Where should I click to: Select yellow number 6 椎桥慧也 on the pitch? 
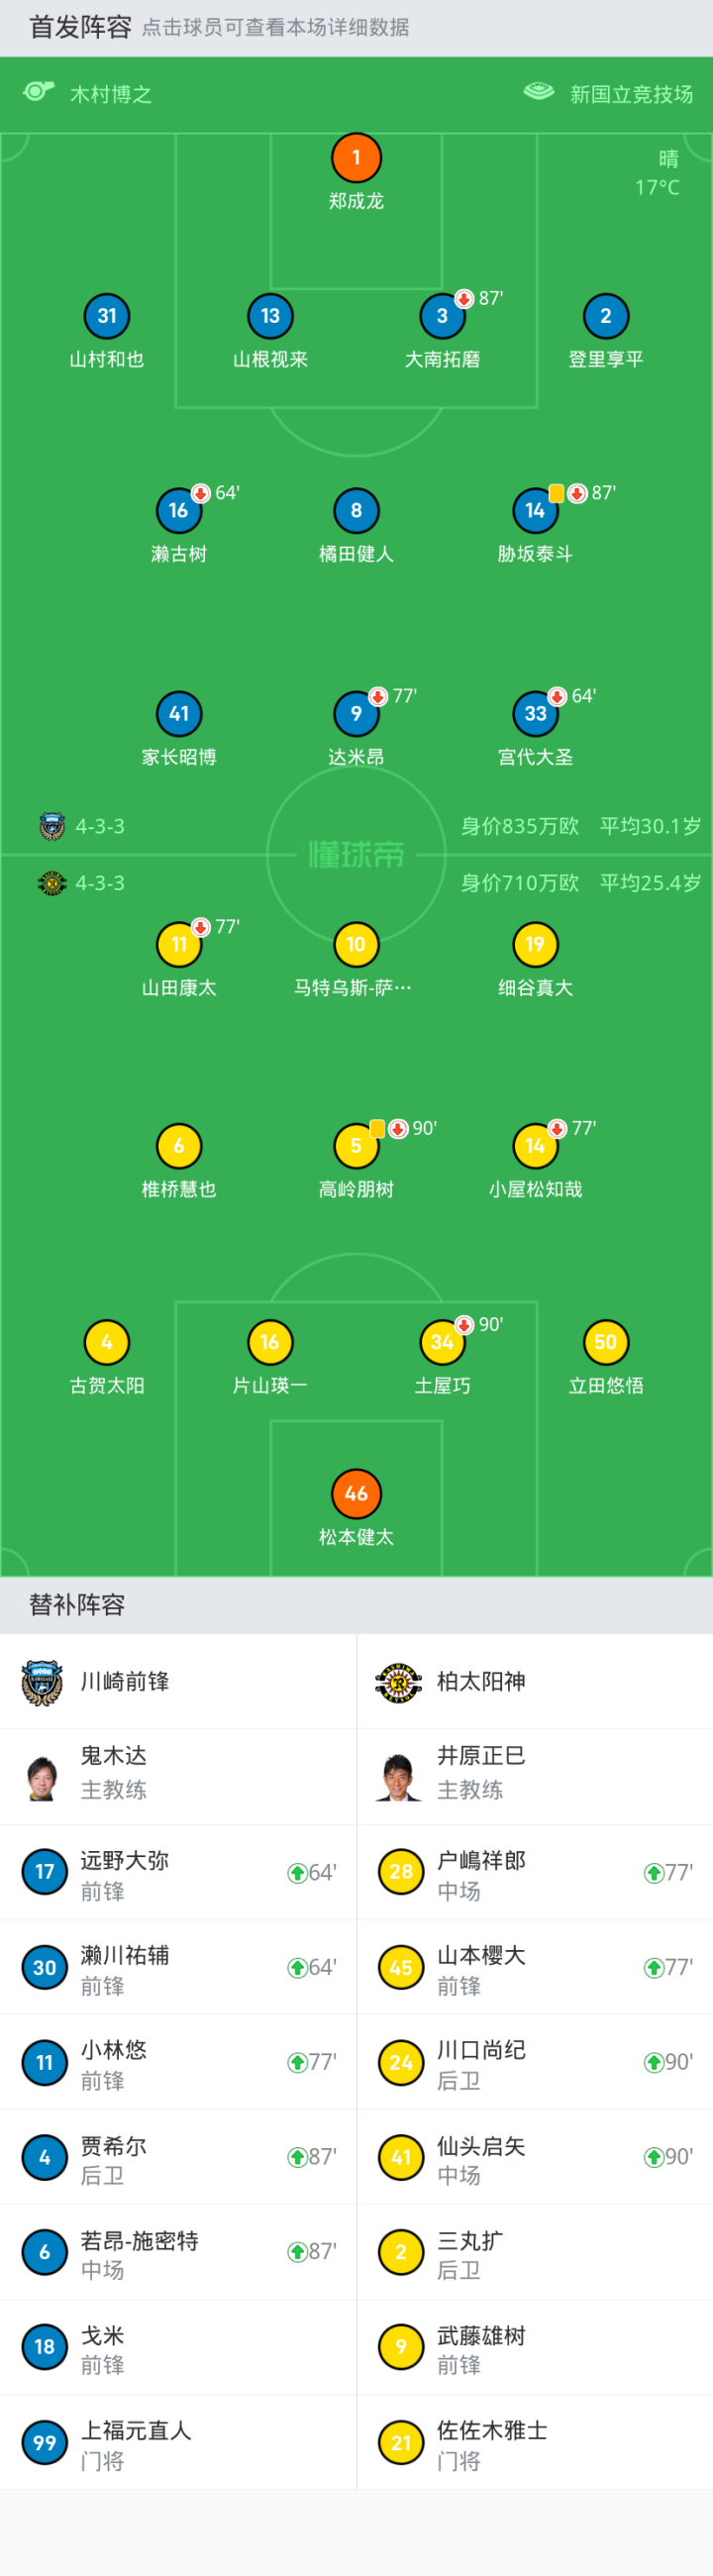pyautogui.click(x=179, y=1147)
